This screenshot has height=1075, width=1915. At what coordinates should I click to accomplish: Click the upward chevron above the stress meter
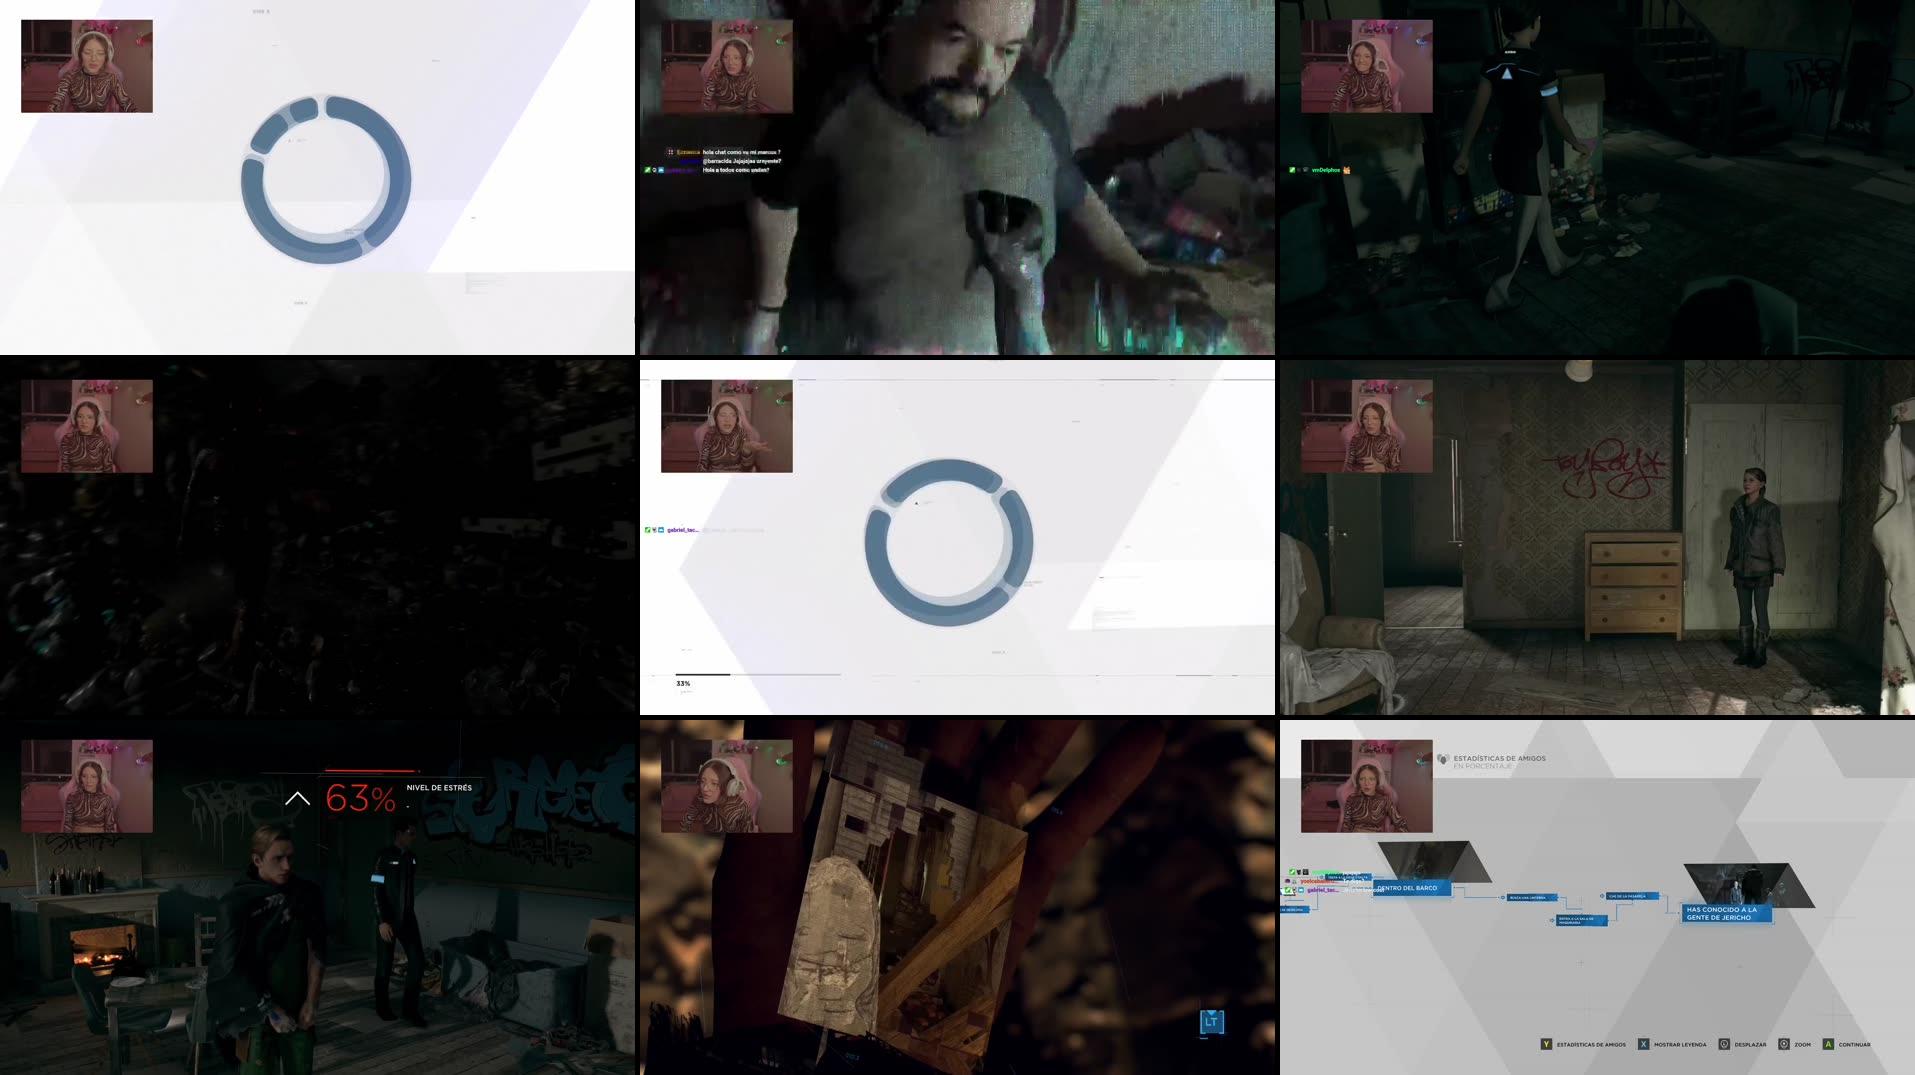[x=296, y=797]
